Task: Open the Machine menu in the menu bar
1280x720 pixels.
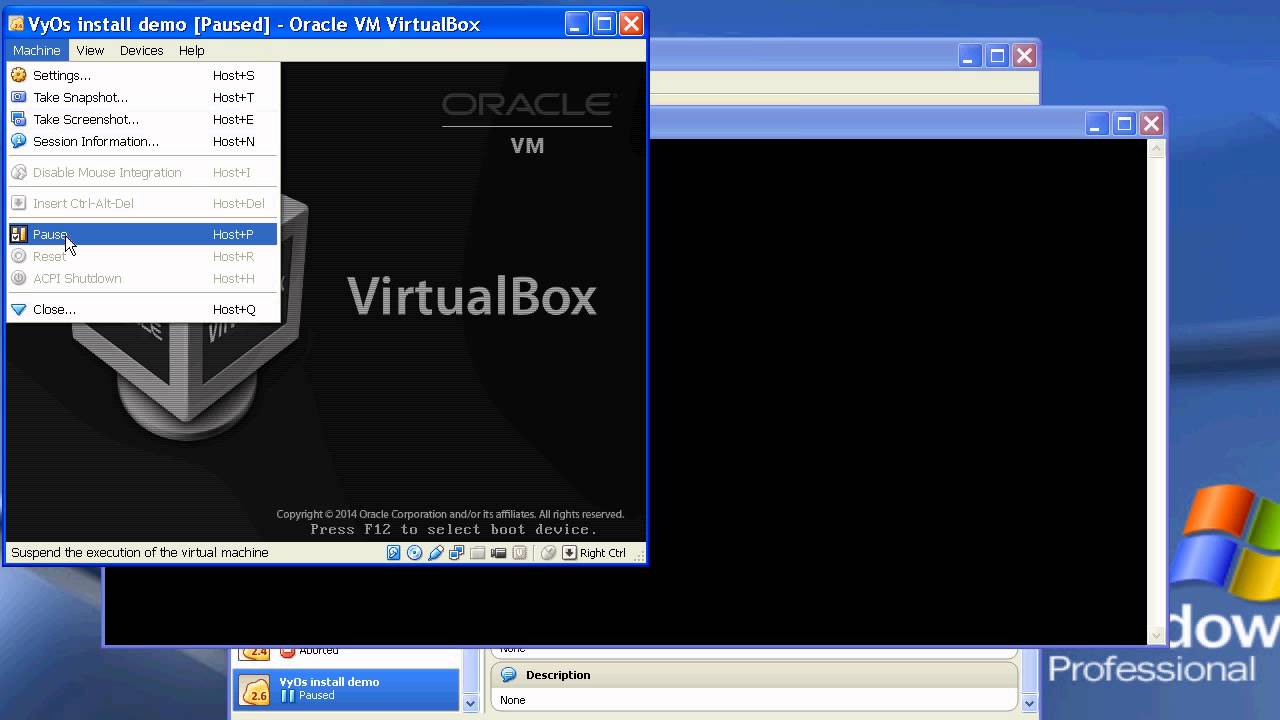Action: coord(37,50)
